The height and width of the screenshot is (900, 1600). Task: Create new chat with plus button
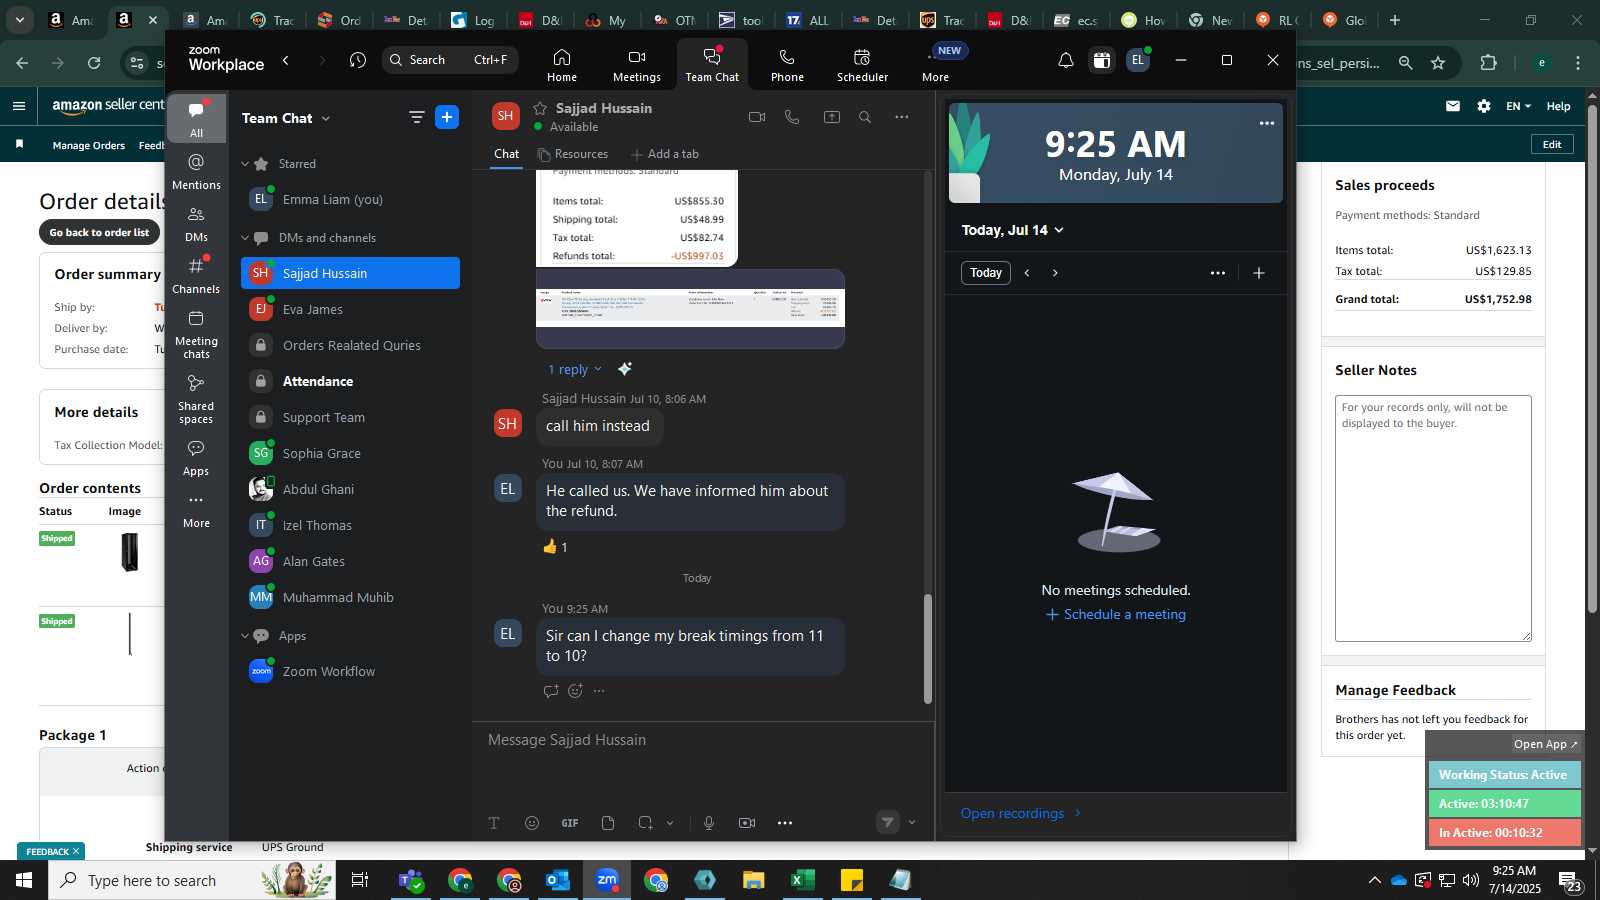[447, 117]
